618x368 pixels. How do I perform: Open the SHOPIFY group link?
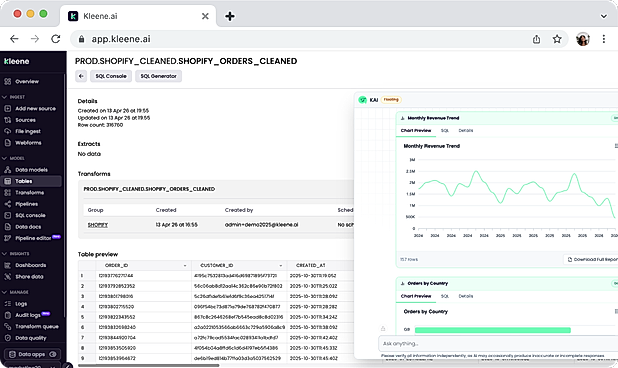pos(98,225)
